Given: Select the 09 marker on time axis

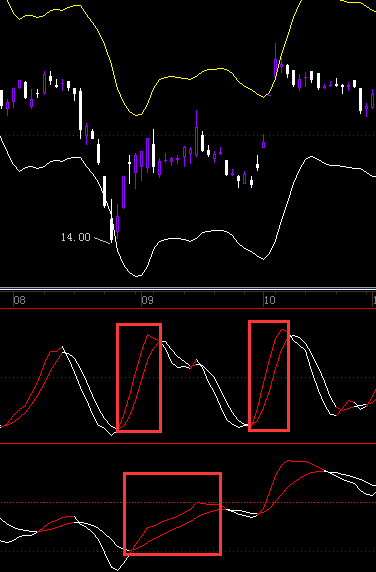Looking at the screenshot, I should tap(147, 300).
